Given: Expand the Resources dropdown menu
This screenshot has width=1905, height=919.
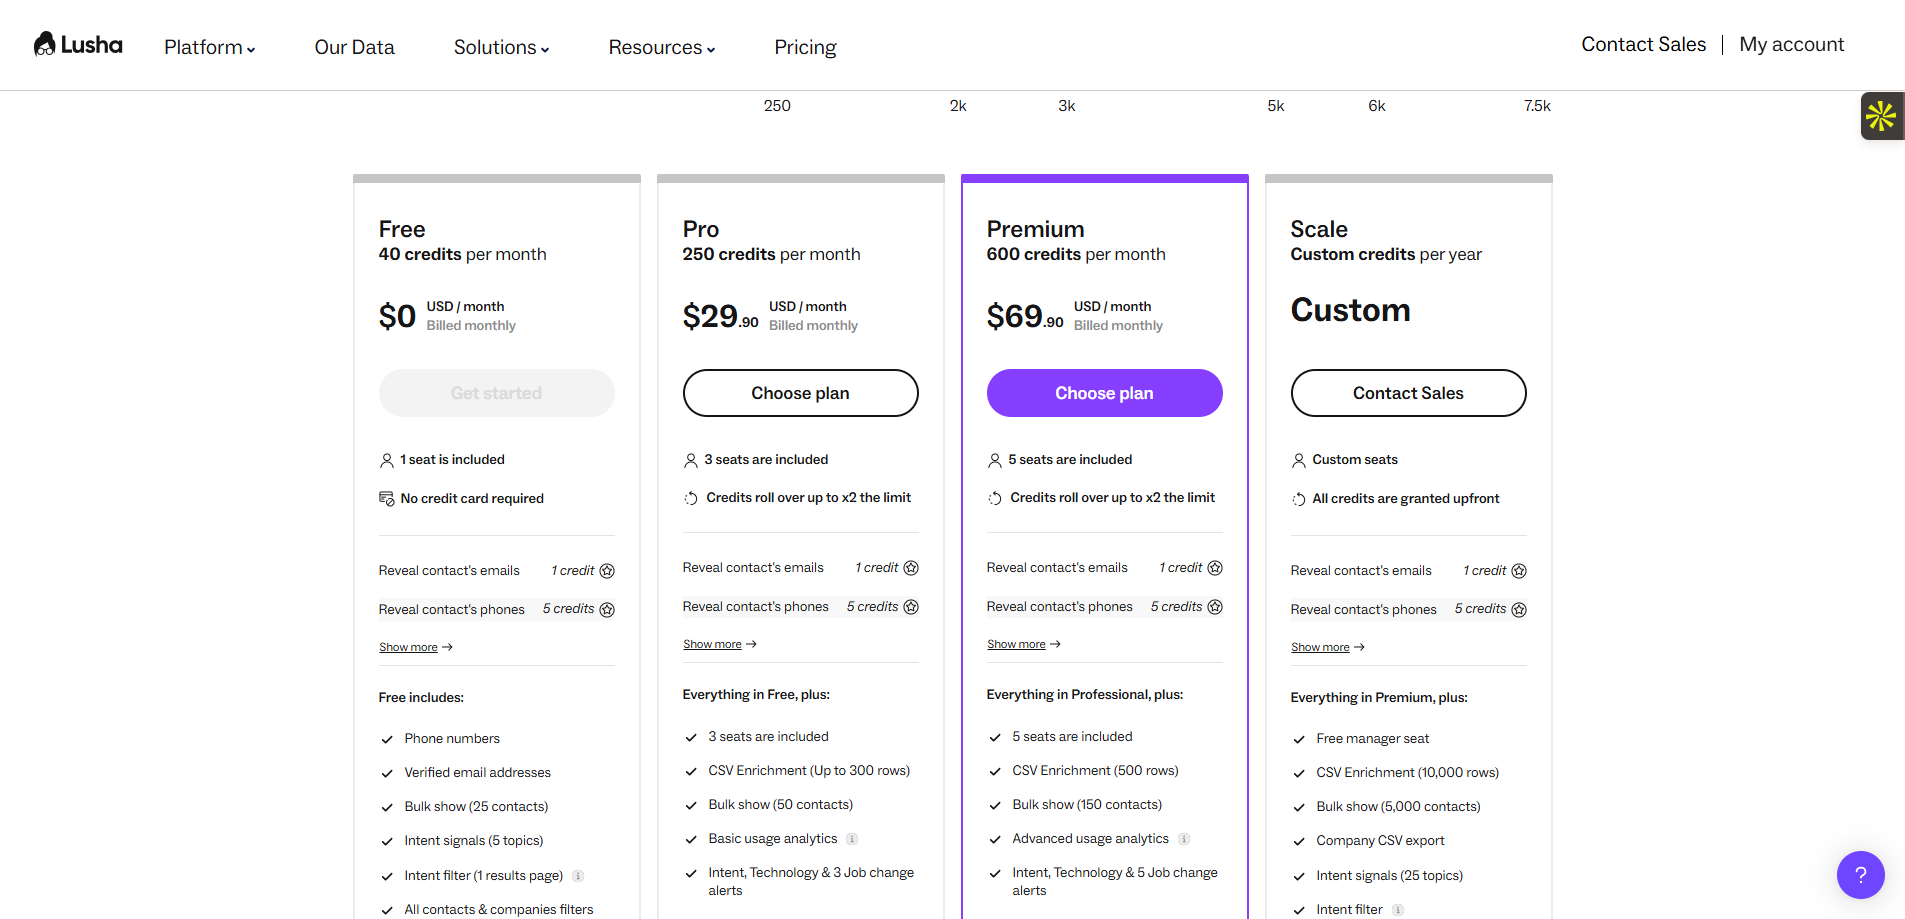Looking at the screenshot, I should coord(661,47).
